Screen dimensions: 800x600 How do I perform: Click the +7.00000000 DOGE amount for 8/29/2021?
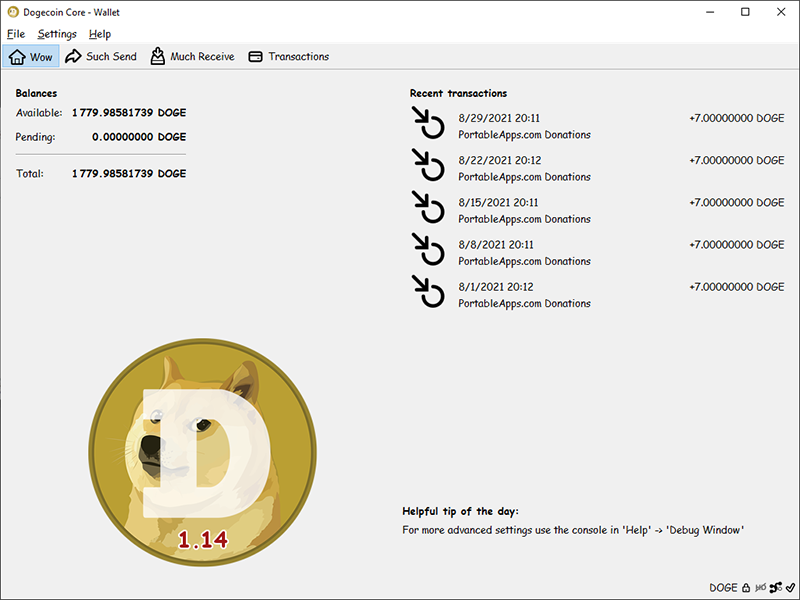click(x=736, y=118)
